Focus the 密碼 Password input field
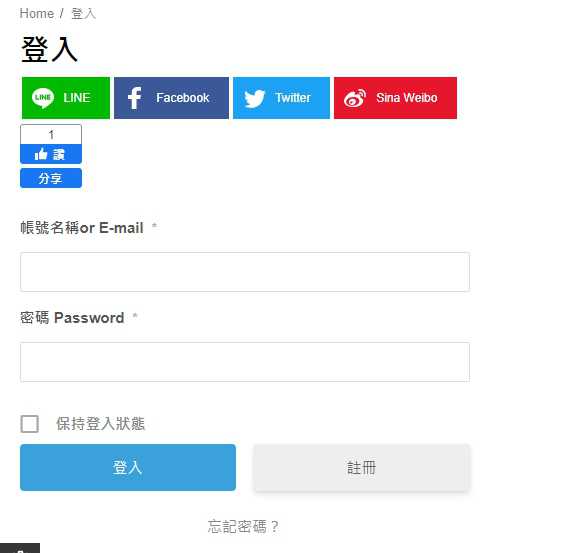The height and width of the screenshot is (553, 586). [x=245, y=362]
